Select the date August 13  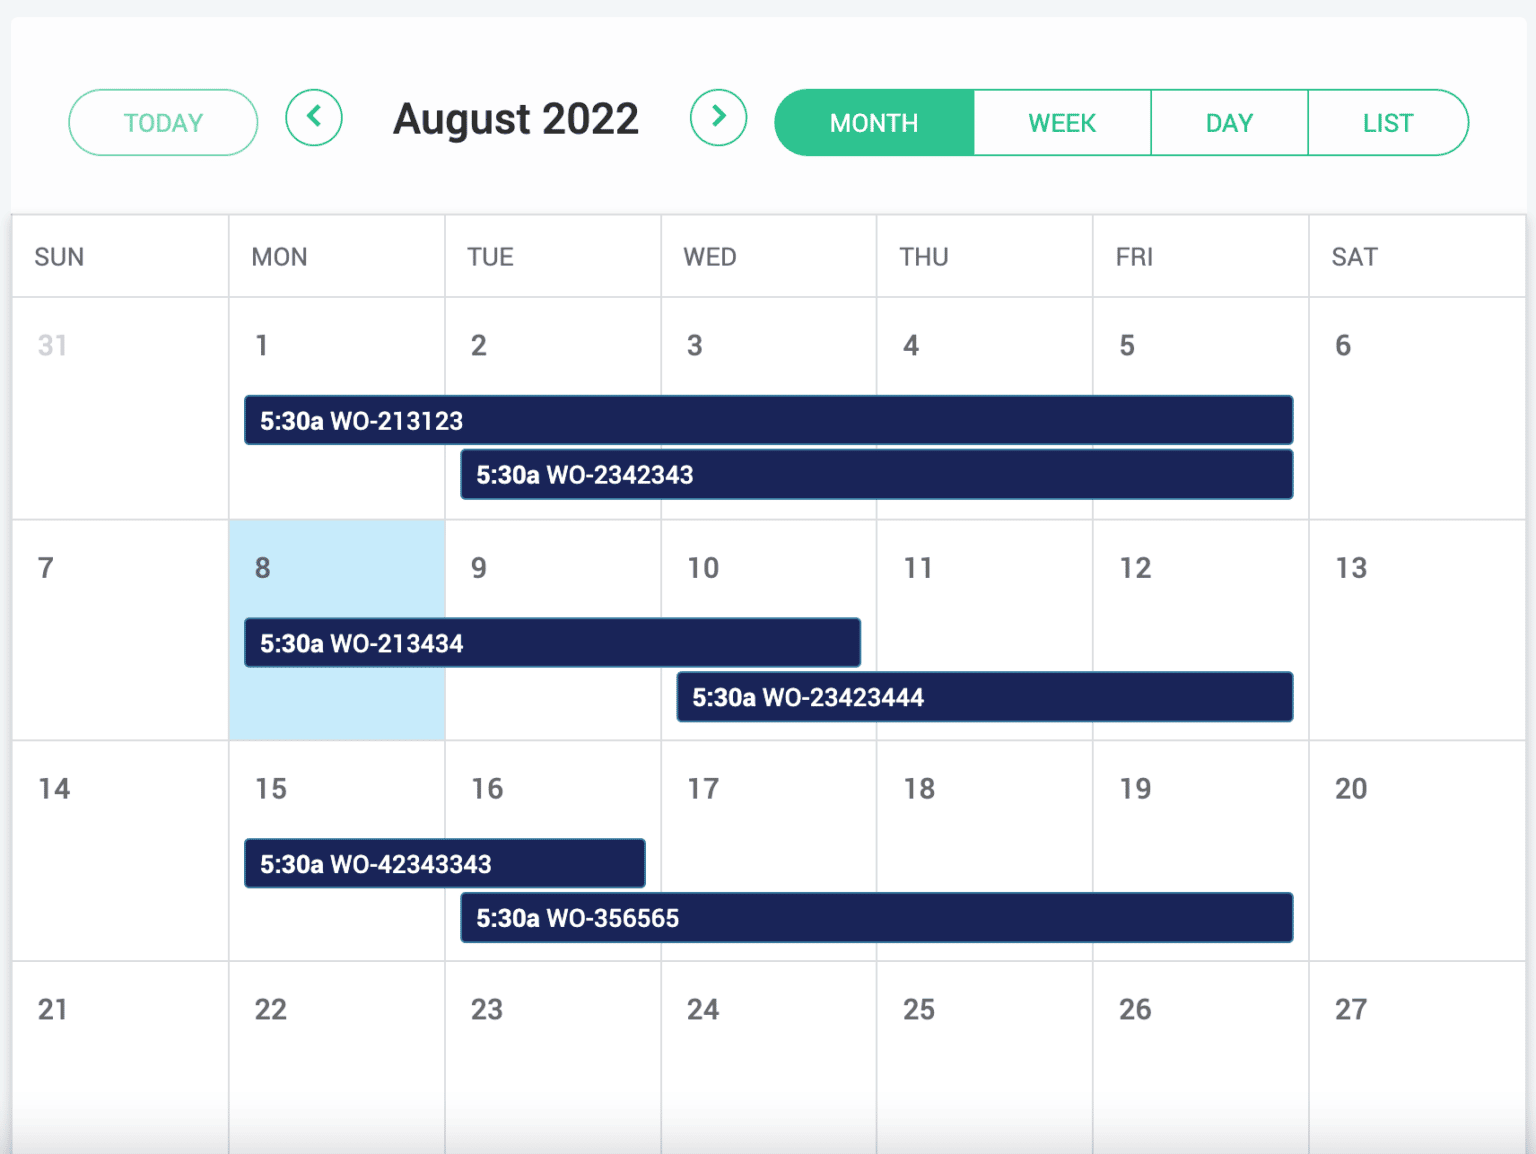(x=1351, y=568)
